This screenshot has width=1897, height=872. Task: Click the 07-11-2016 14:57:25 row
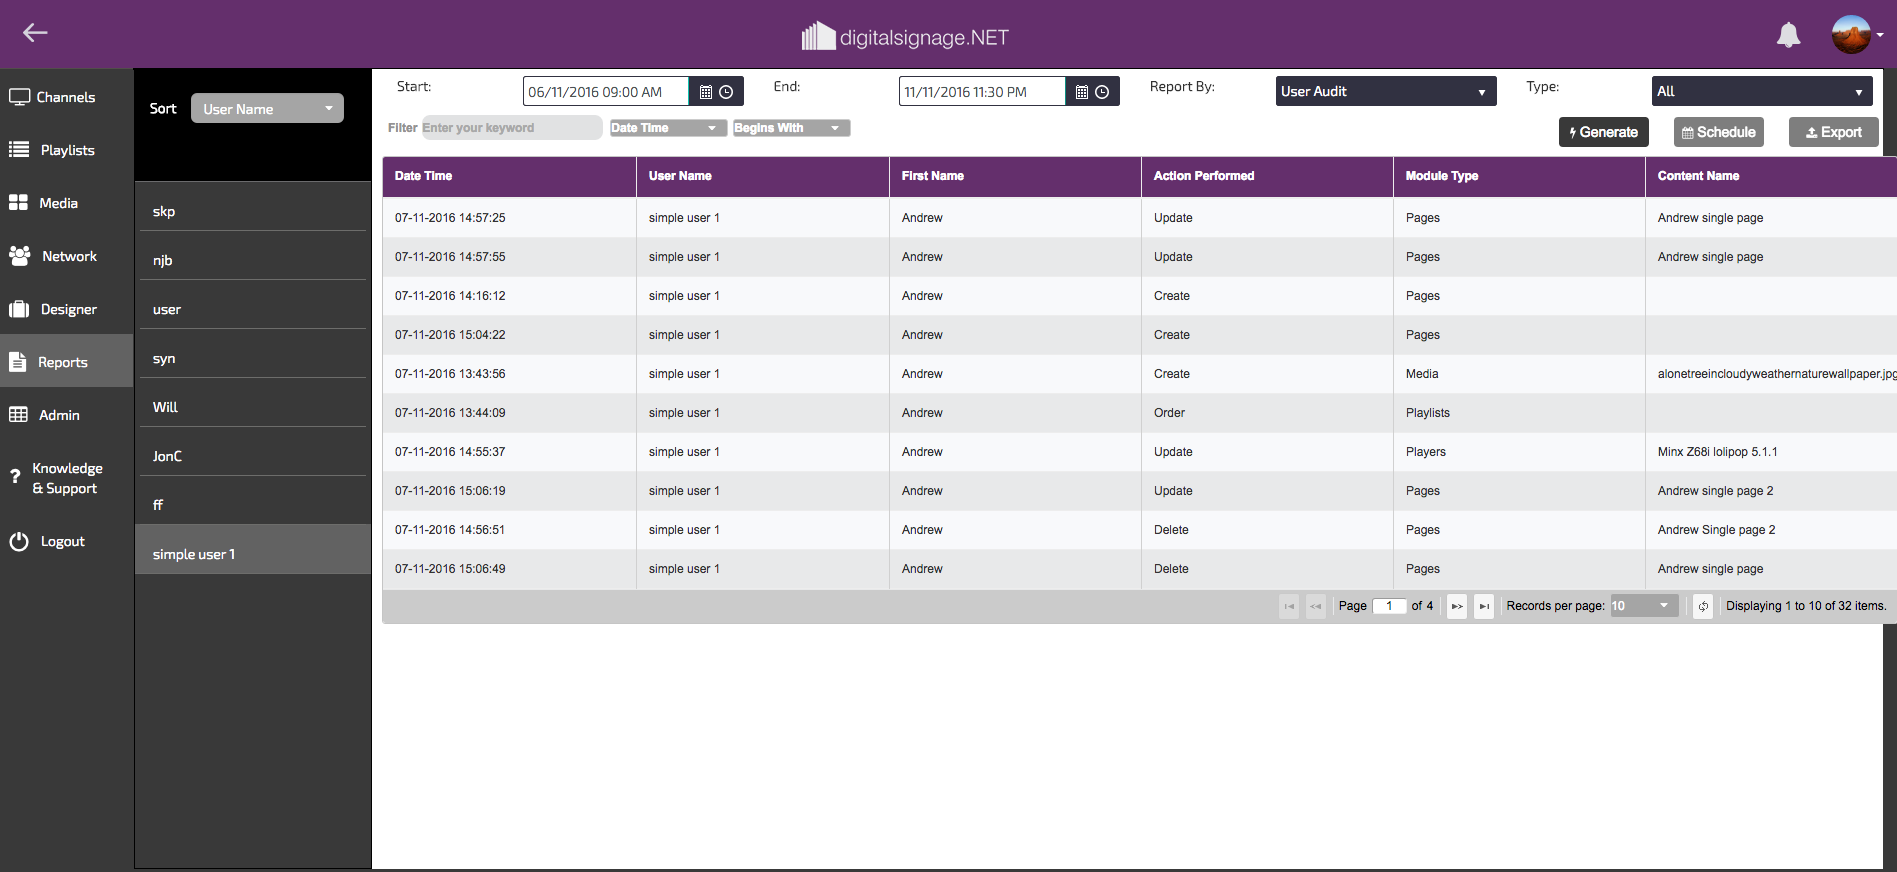tap(1139, 218)
